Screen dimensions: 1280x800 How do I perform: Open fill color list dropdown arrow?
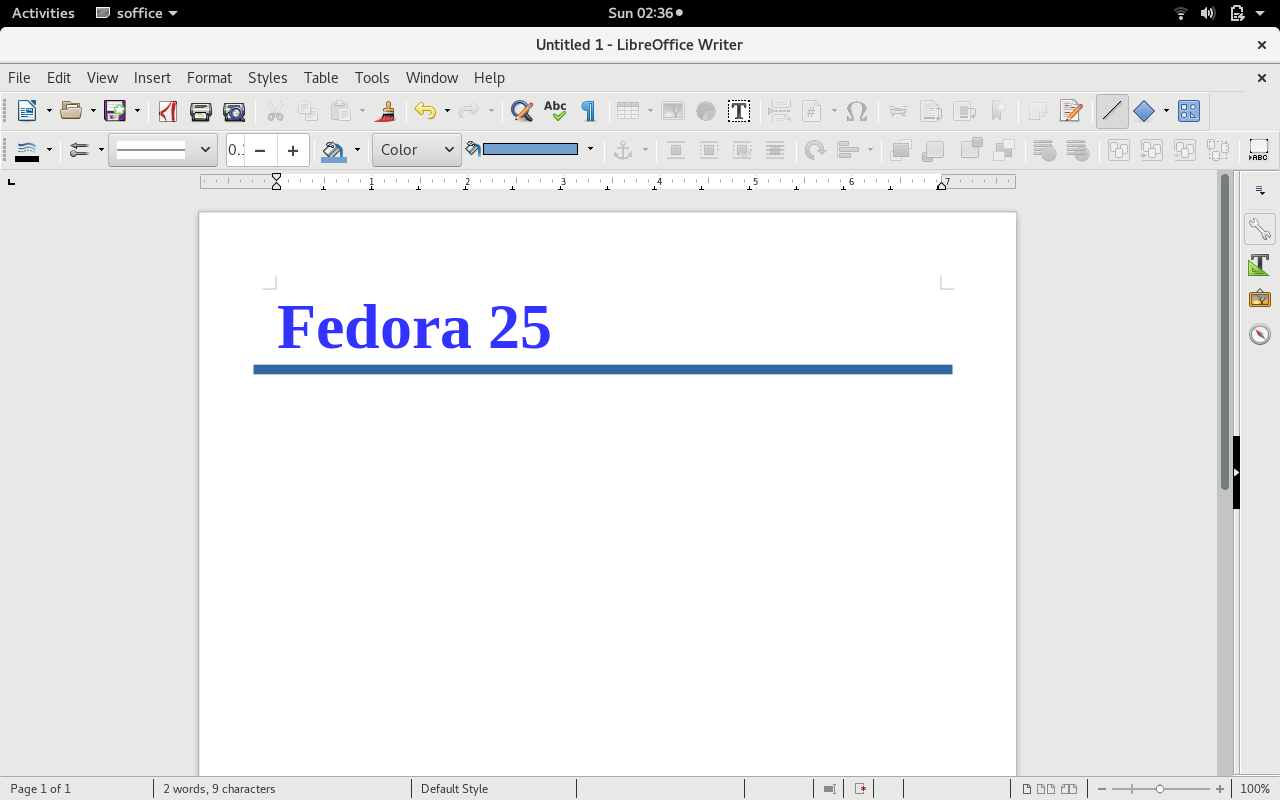pos(590,150)
